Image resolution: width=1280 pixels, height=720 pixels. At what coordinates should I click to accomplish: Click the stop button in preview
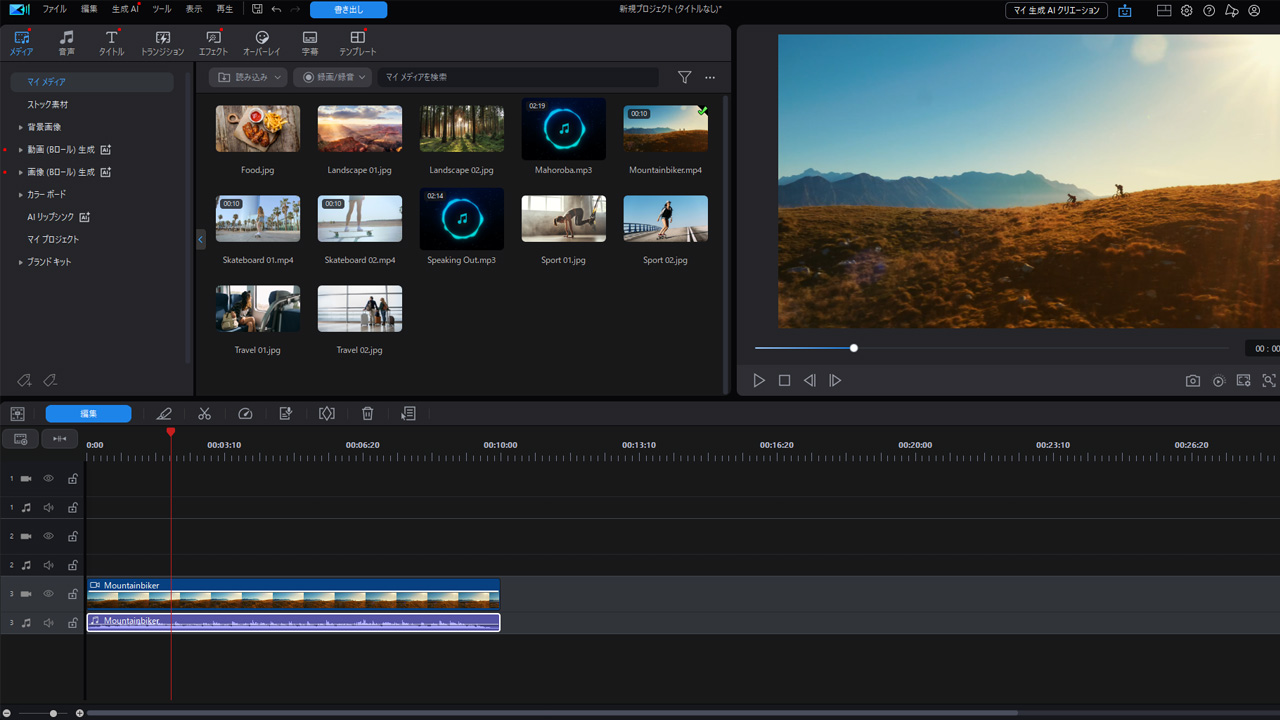(x=784, y=381)
